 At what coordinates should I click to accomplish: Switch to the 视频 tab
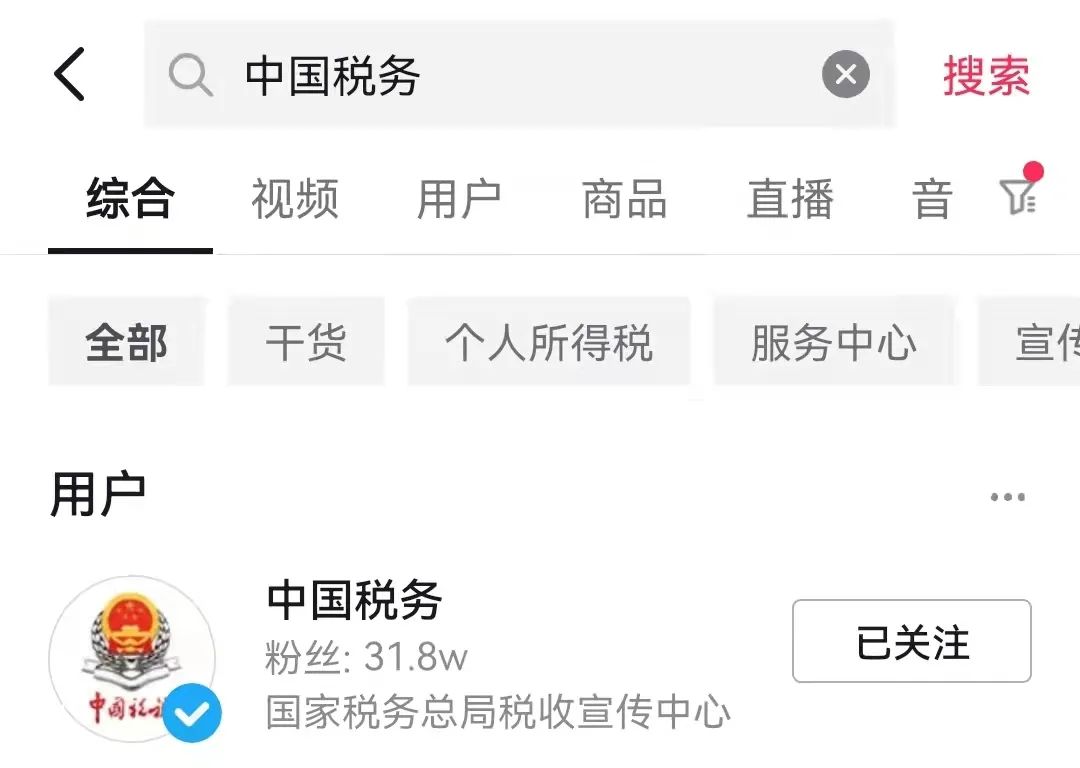coord(295,199)
